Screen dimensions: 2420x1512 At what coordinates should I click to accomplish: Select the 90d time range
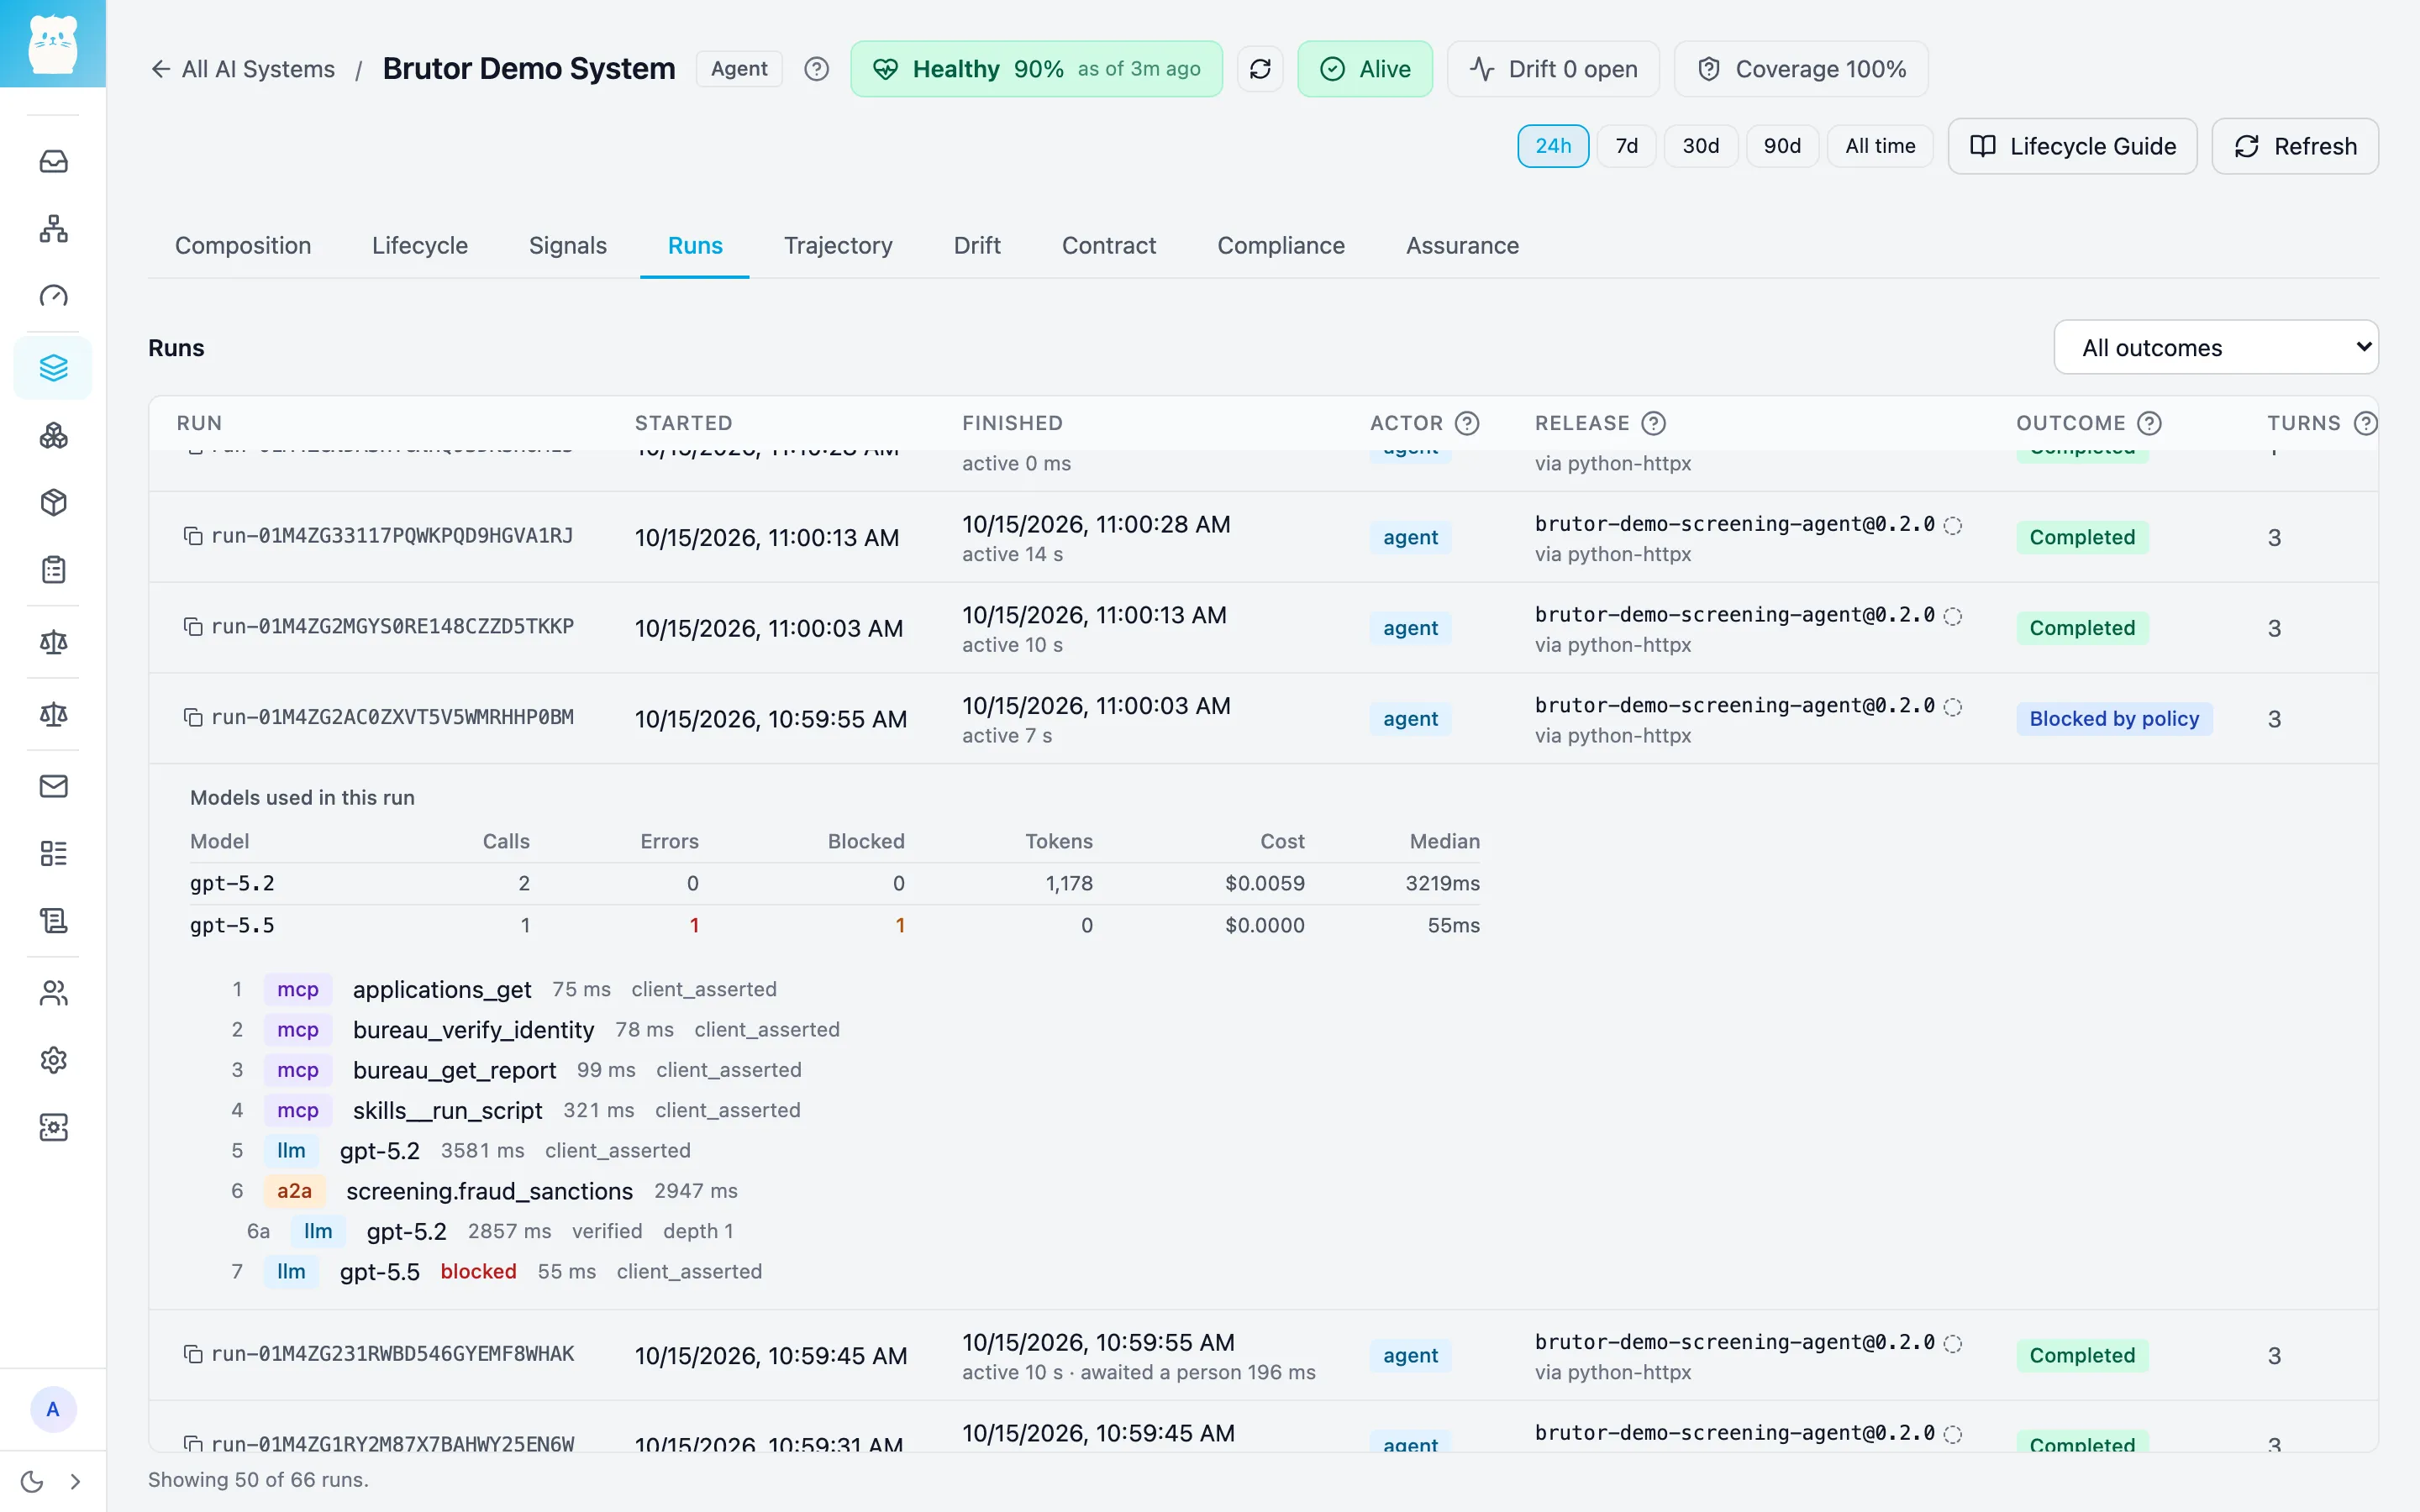[x=1782, y=146]
